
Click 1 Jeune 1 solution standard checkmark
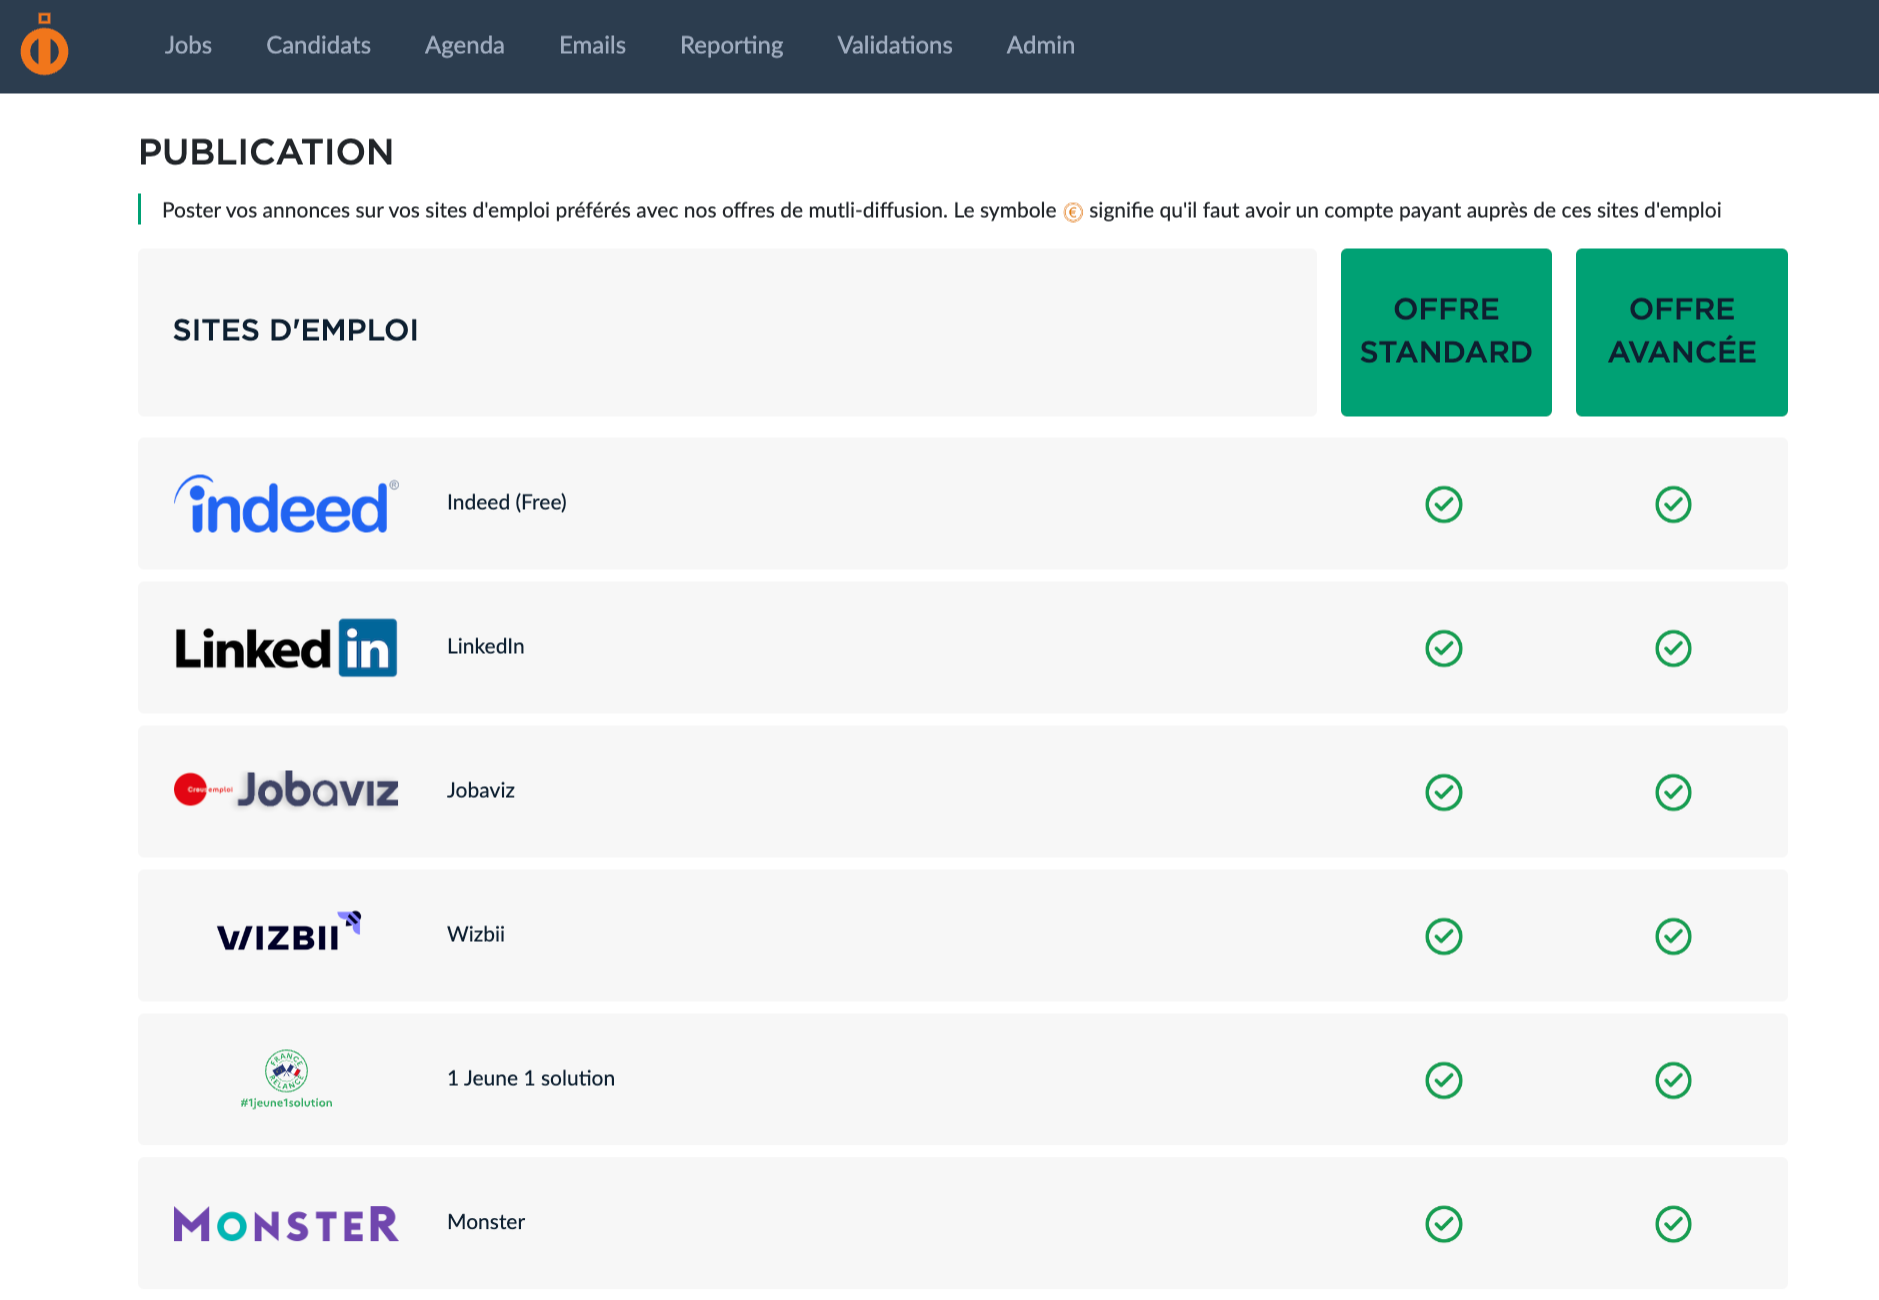pyautogui.click(x=1444, y=1080)
